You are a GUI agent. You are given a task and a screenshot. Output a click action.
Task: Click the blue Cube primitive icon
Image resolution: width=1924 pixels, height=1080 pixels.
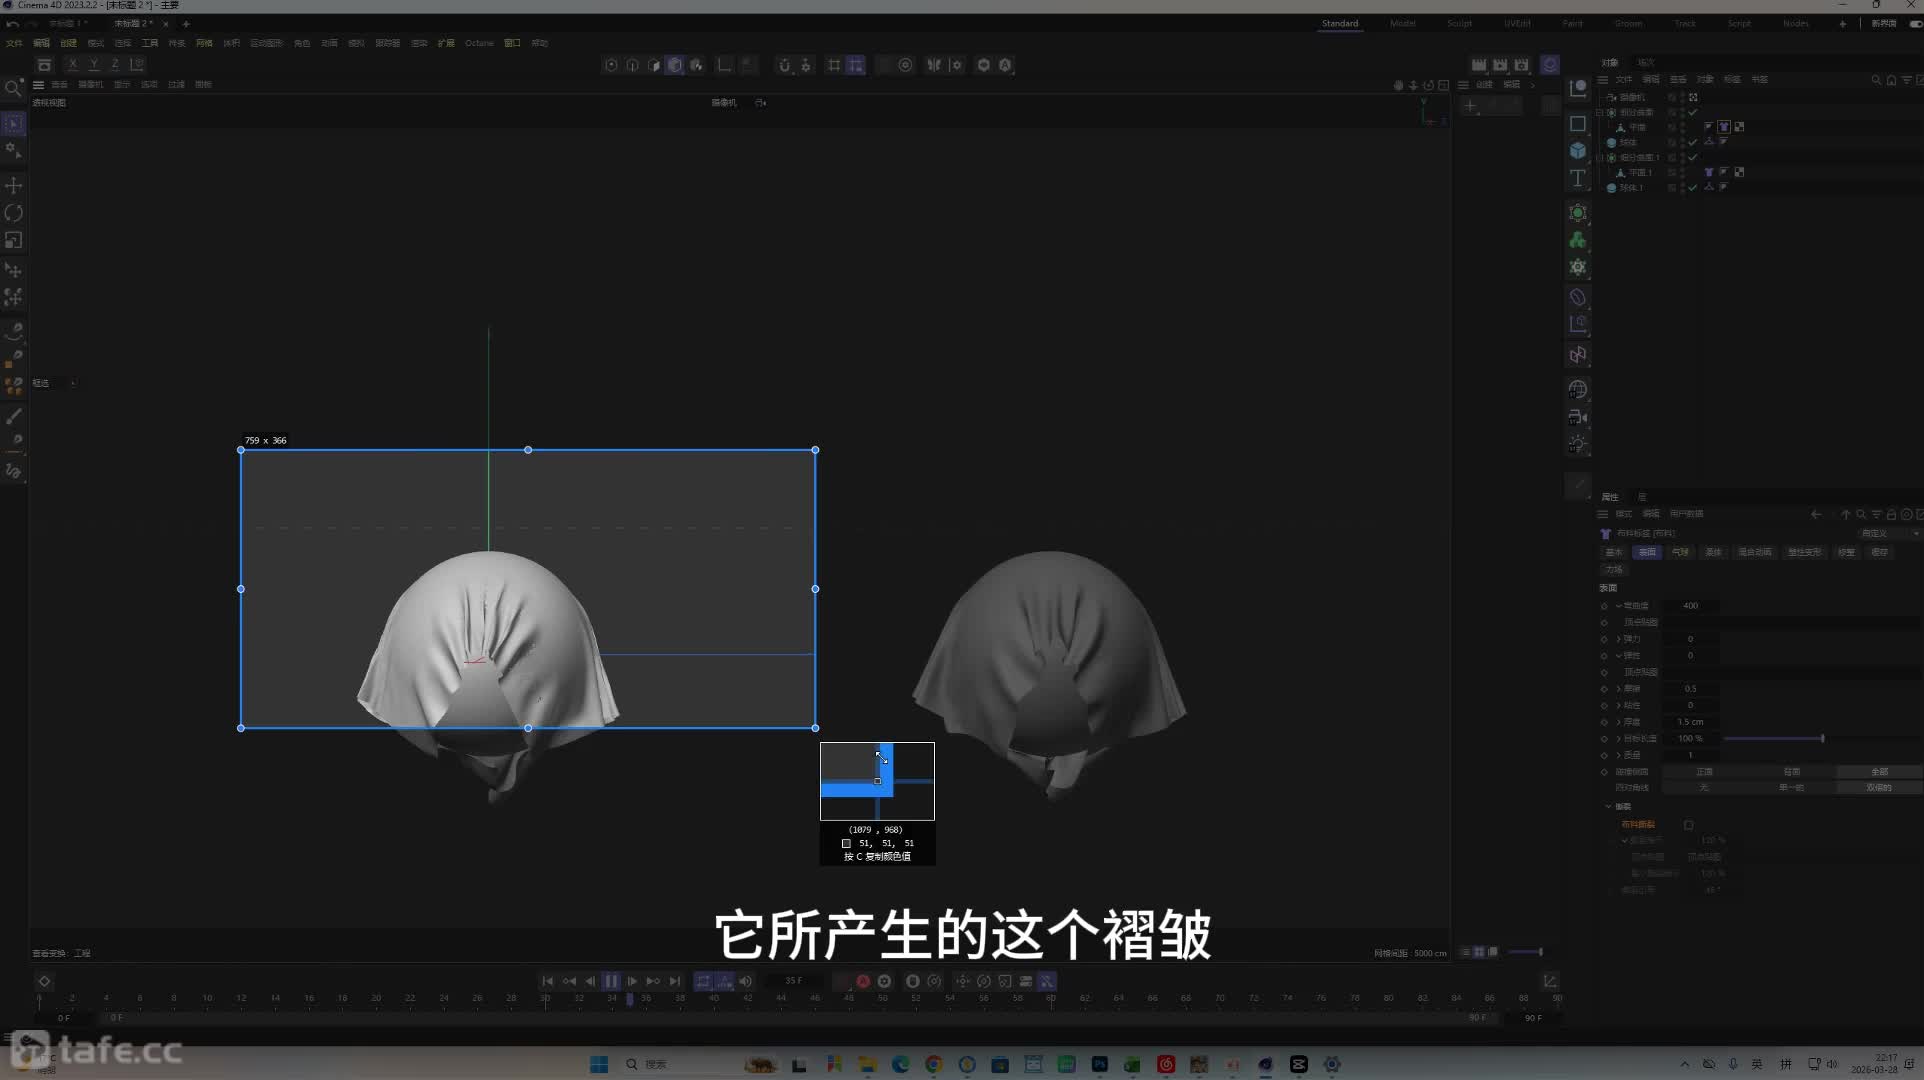click(1578, 150)
